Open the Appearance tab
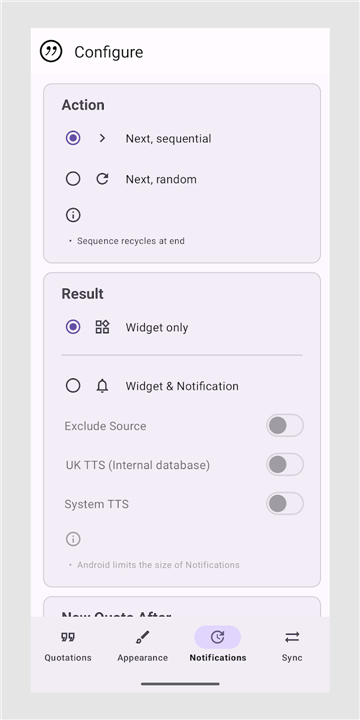Screen dimensions: 360x720 tap(142, 645)
